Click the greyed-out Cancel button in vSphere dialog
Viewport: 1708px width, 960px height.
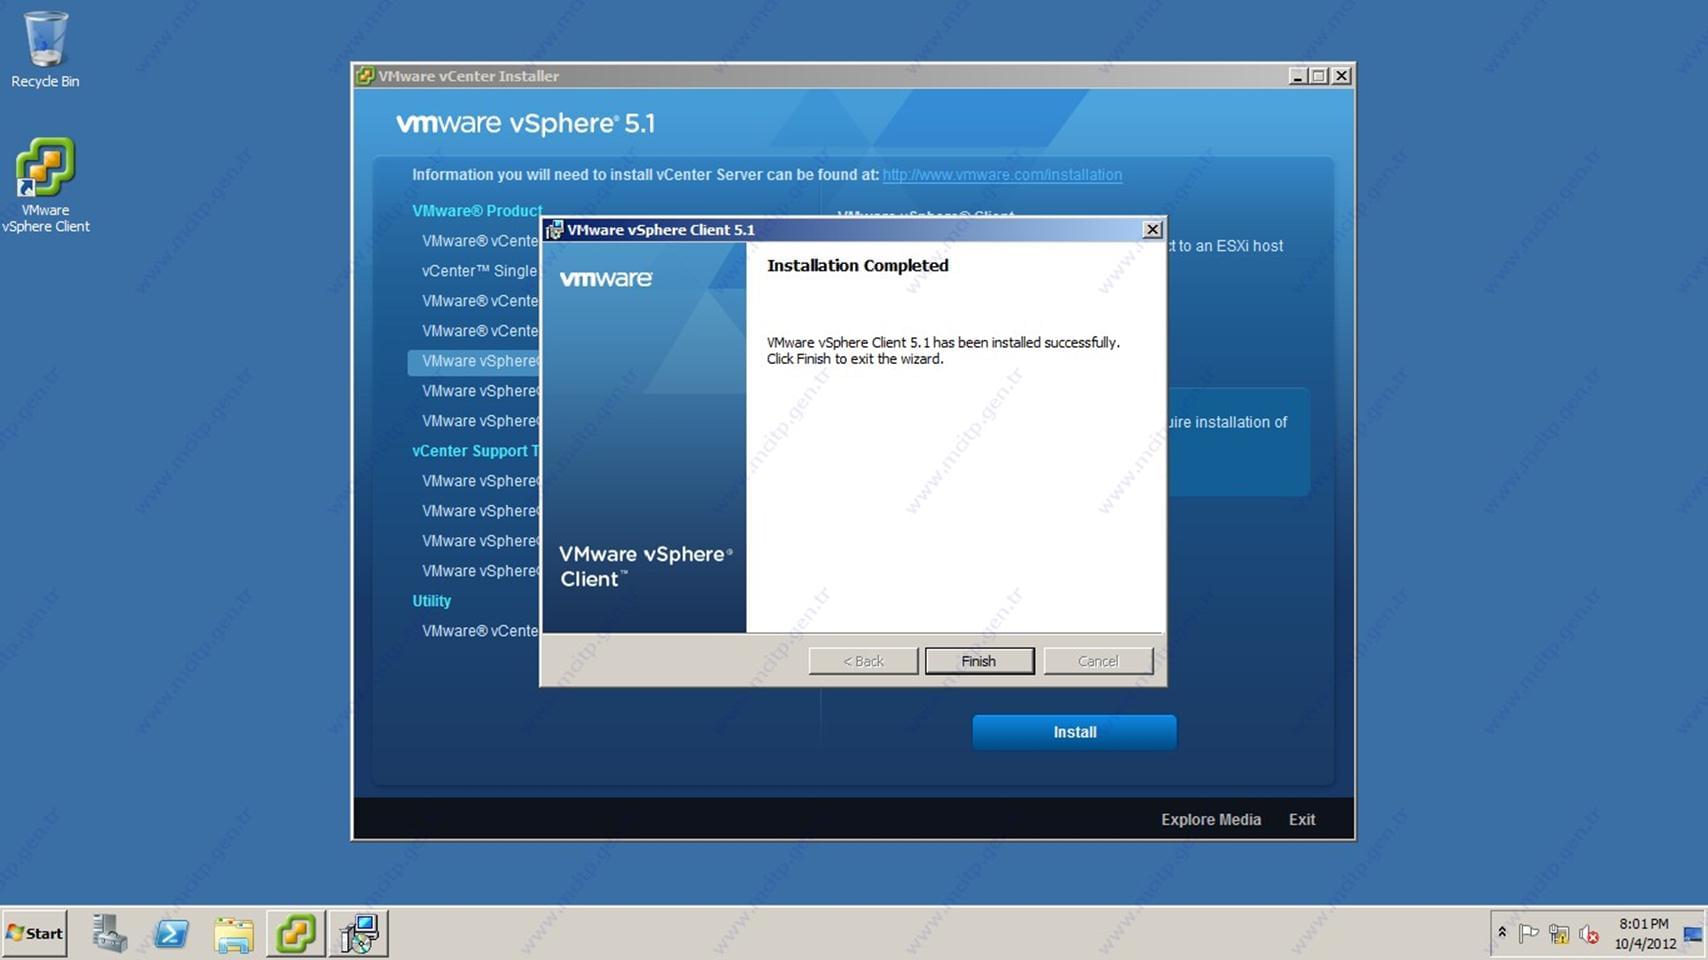(1098, 661)
